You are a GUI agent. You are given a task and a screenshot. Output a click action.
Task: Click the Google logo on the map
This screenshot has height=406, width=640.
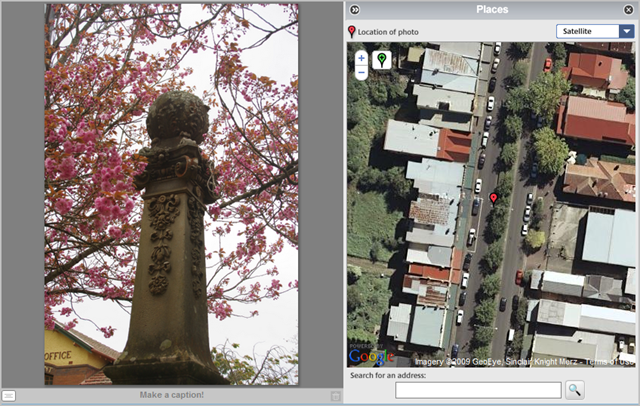[x=371, y=357]
